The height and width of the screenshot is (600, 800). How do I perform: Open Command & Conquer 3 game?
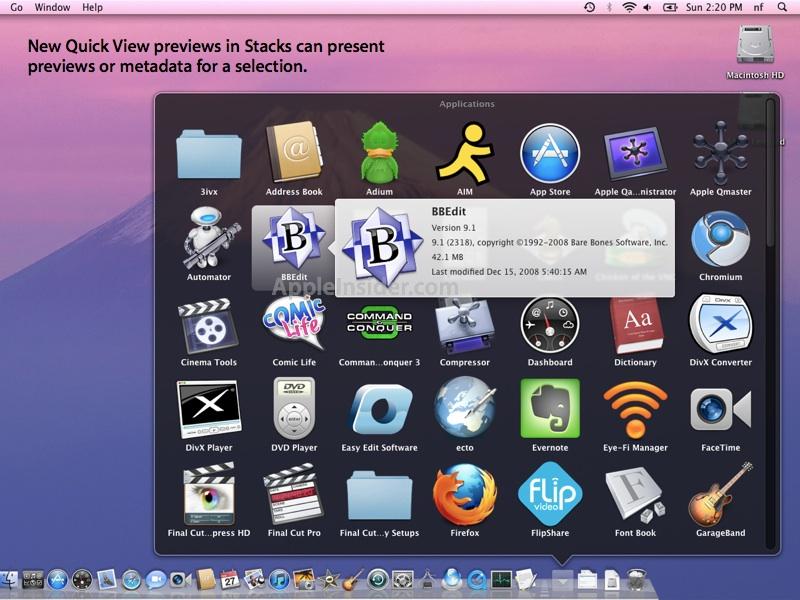click(x=379, y=322)
